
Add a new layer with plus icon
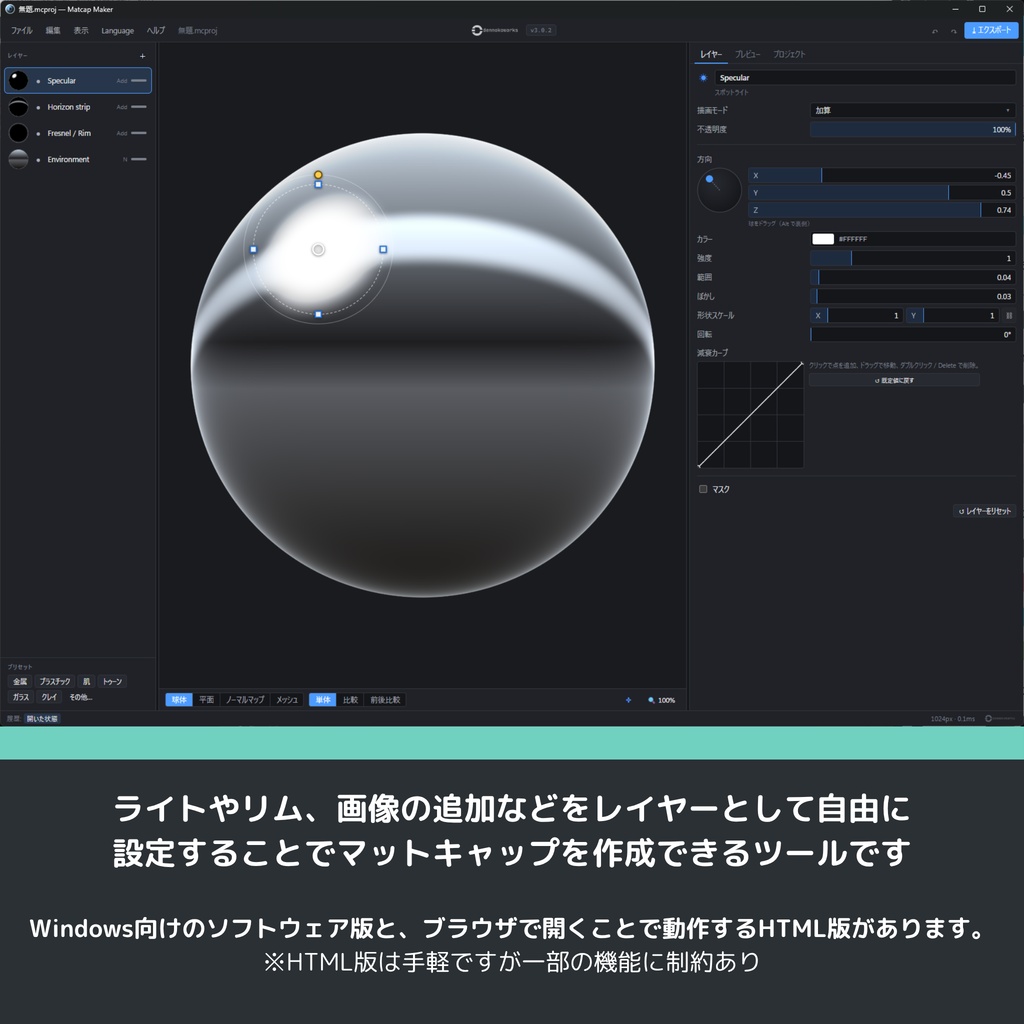click(x=142, y=56)
